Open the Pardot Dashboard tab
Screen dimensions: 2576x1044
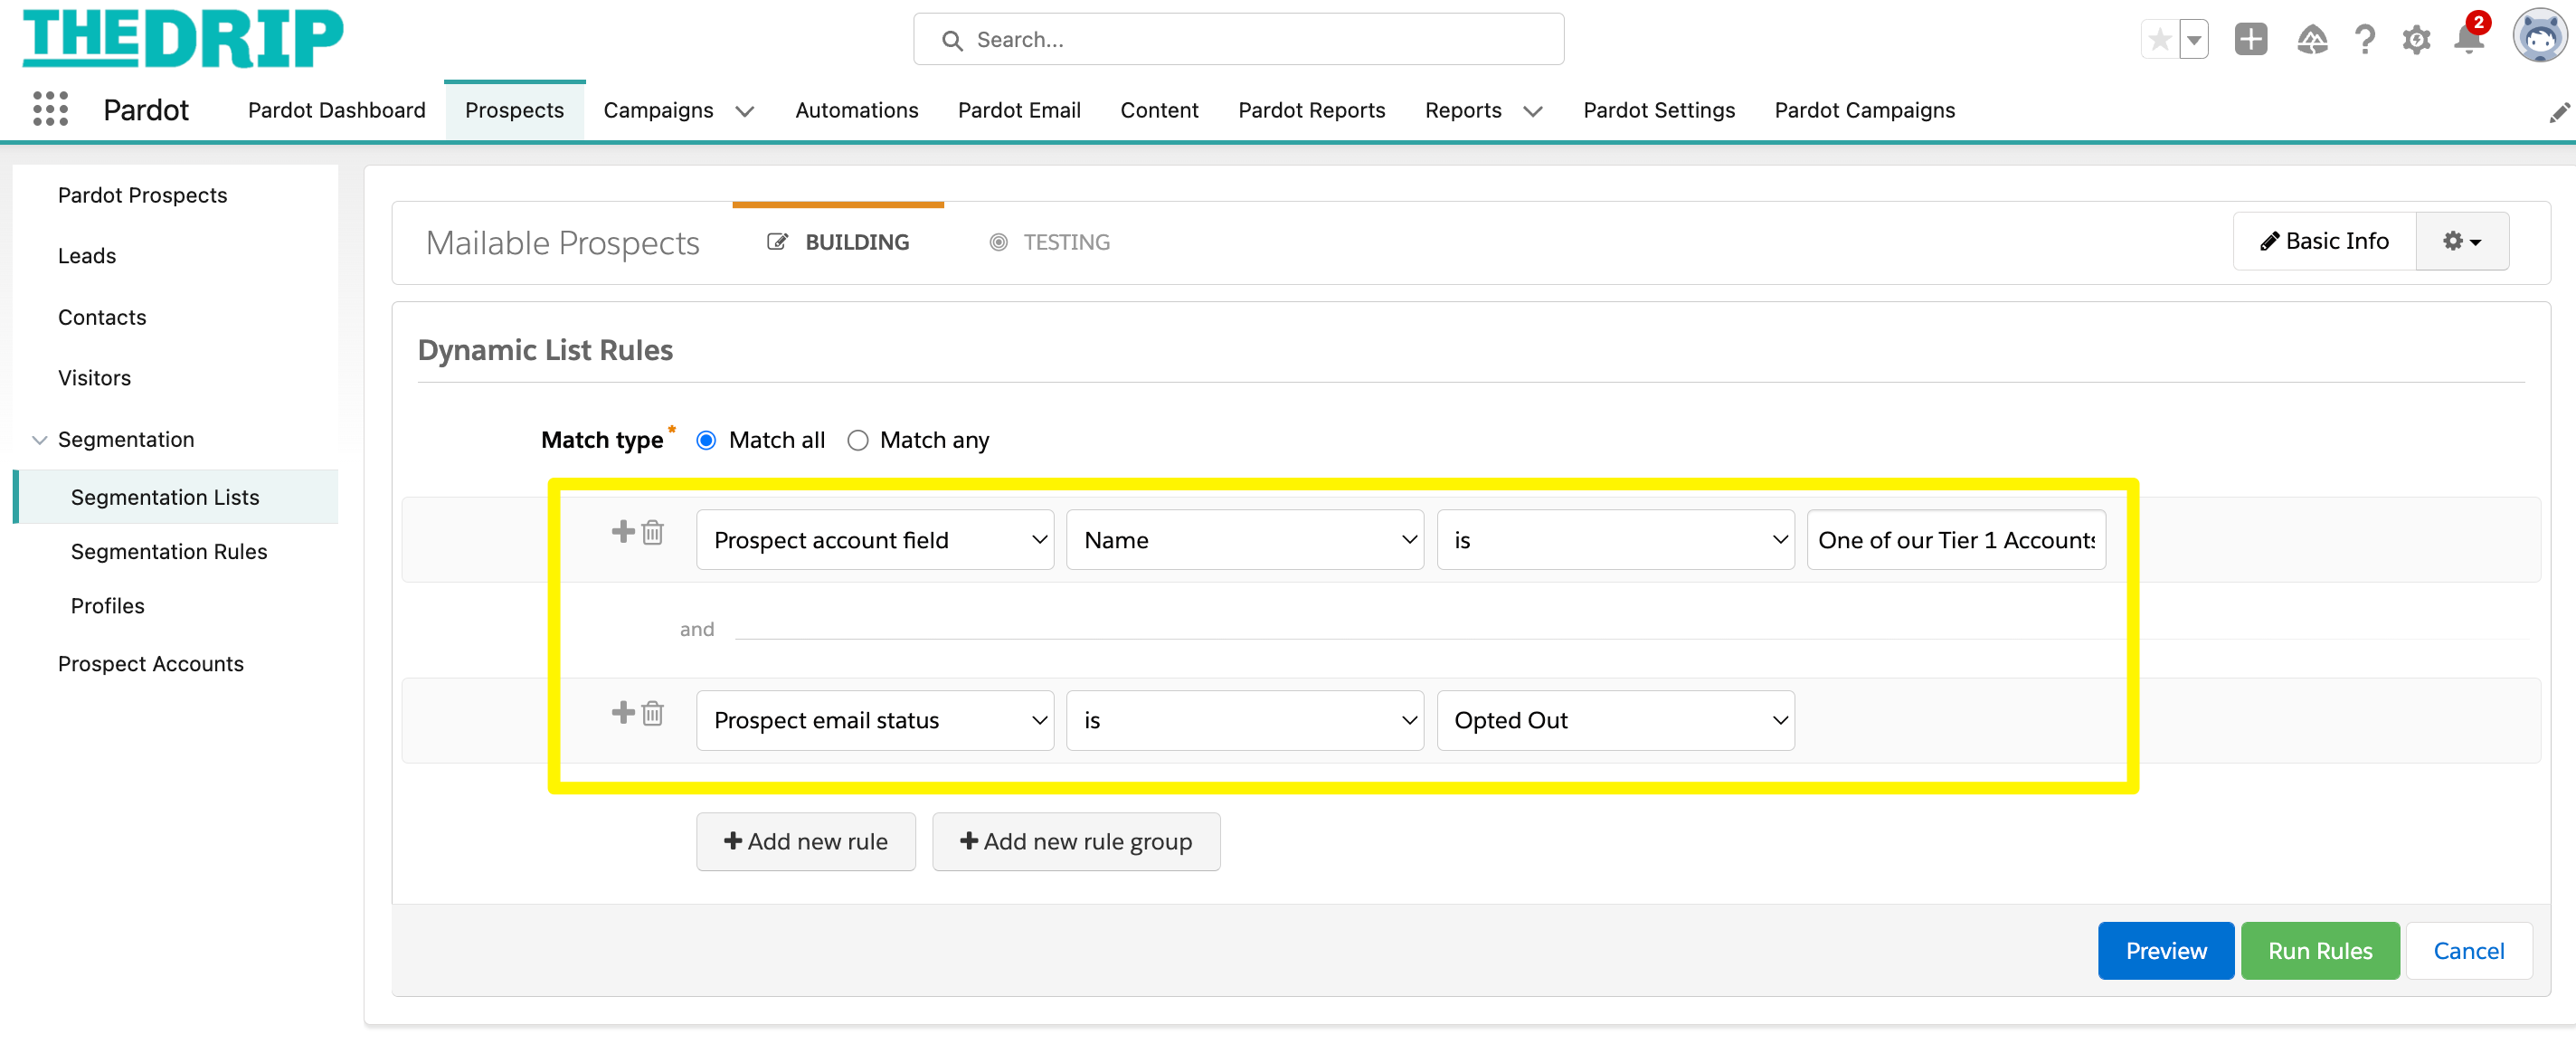pos(336,110)
